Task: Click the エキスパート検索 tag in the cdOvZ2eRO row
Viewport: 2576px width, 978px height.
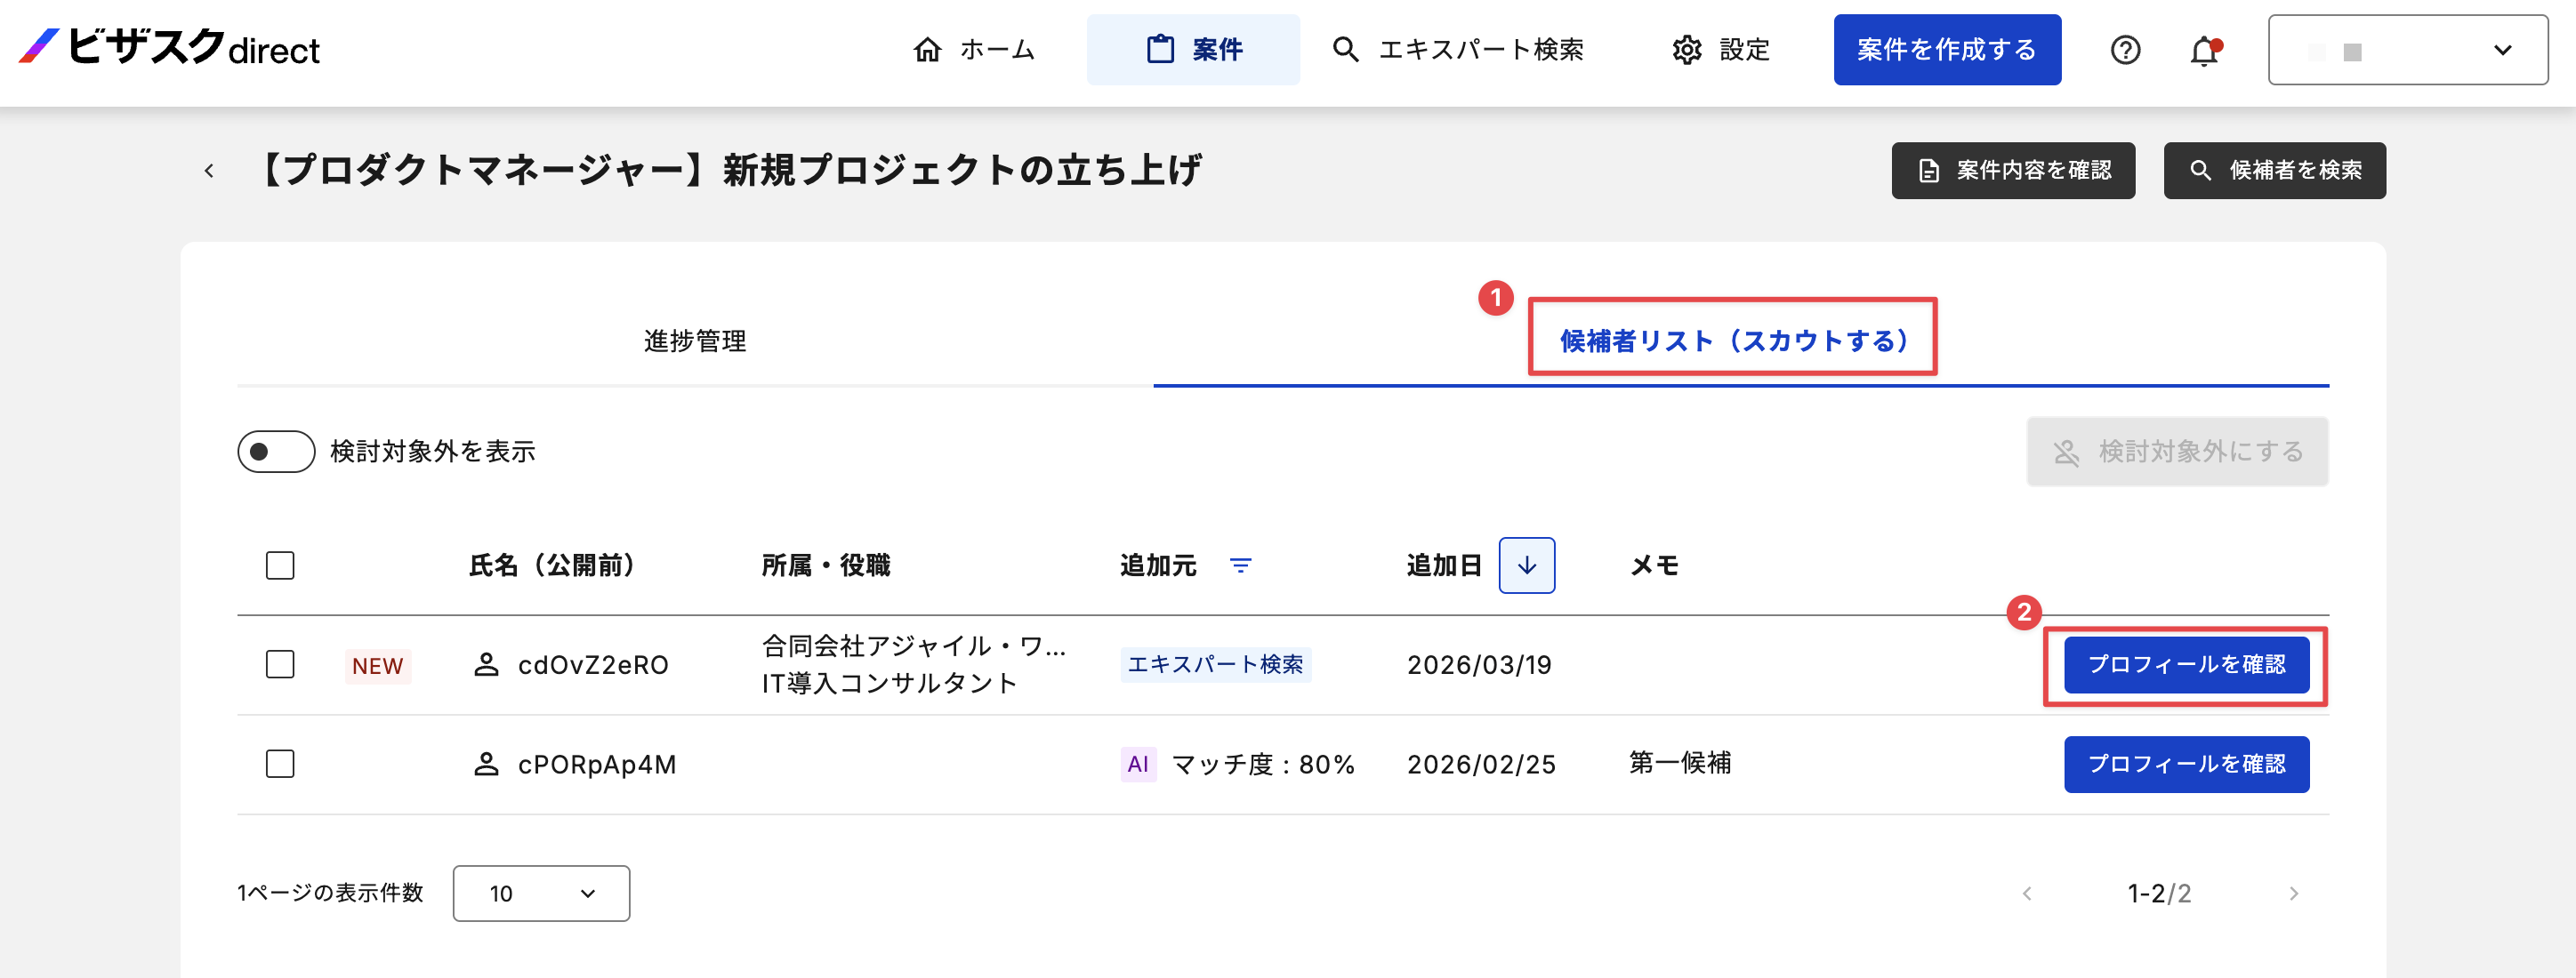Action: click(1216, 664)
